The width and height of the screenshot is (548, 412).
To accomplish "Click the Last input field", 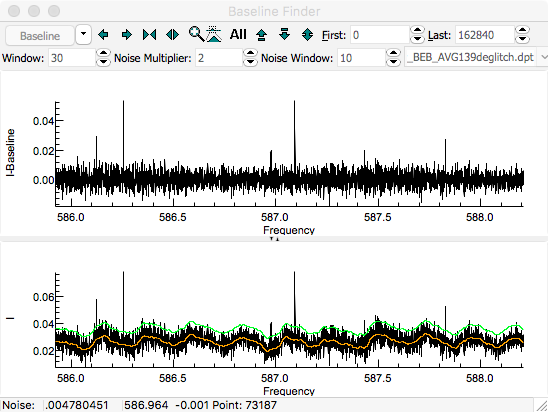I will click(x=485, y=35).
